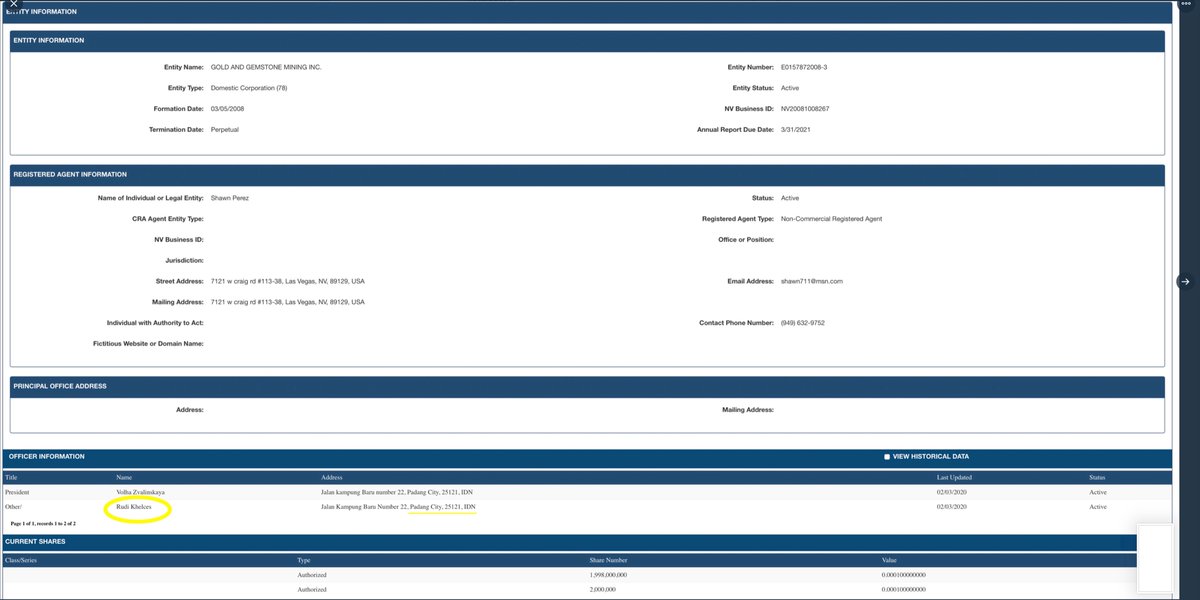Select annual report due date 3/31/2021
Image resolution: width=1200 pixels, height=600 pixels.
(796, 129)
